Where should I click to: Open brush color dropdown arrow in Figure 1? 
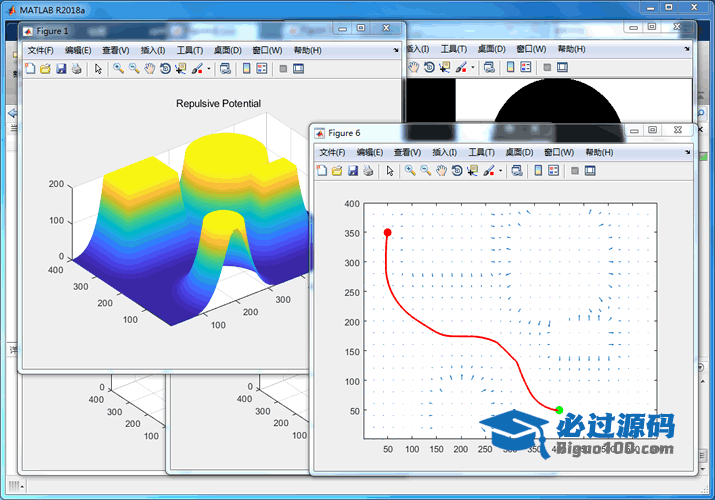(x=209, y=69)
